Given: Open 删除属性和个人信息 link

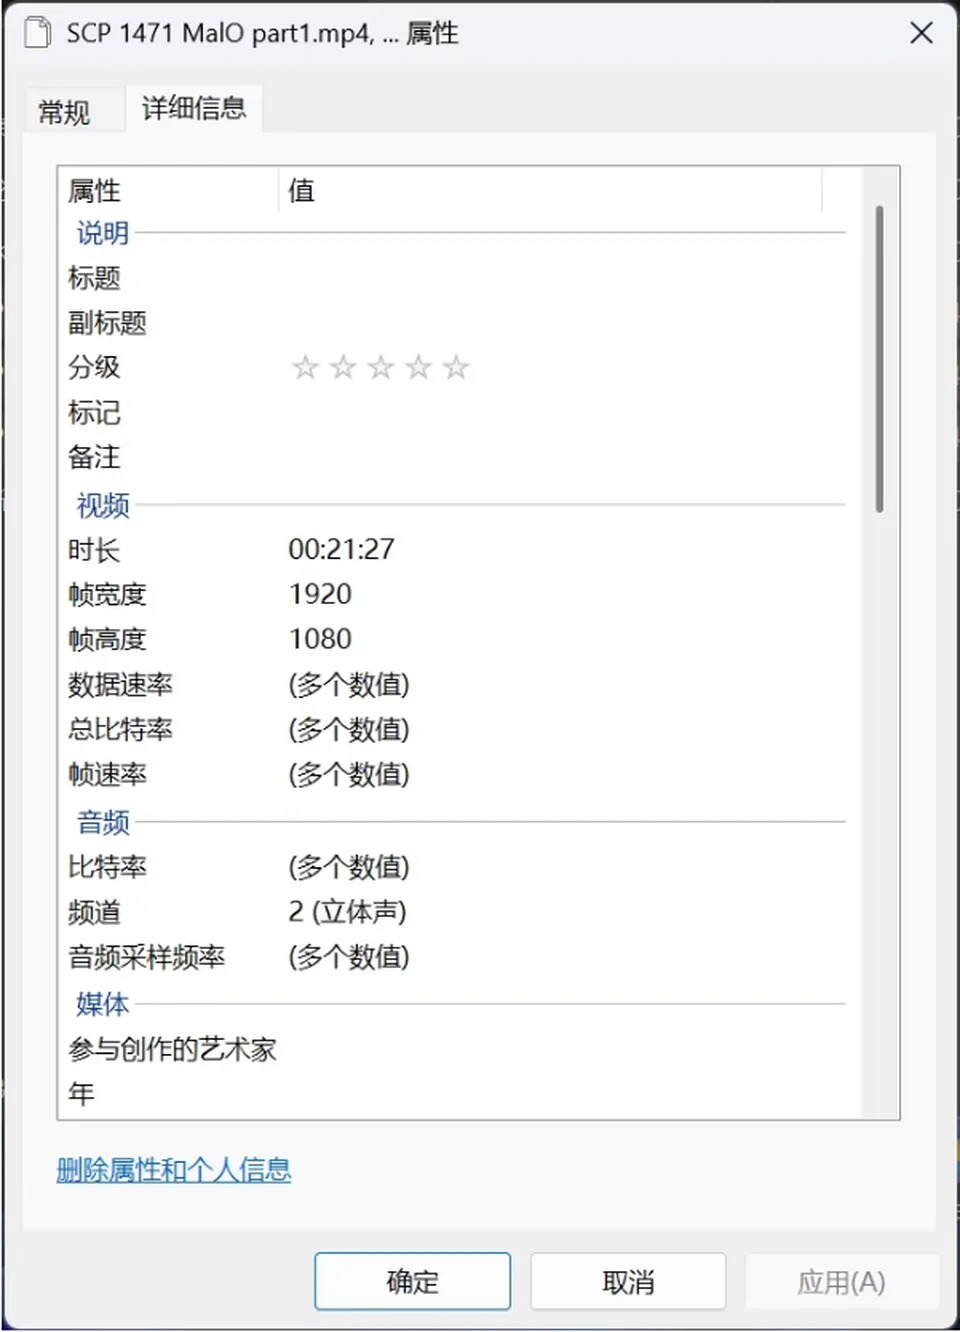Looking at the screenshot, I should tap(174, 1170).
